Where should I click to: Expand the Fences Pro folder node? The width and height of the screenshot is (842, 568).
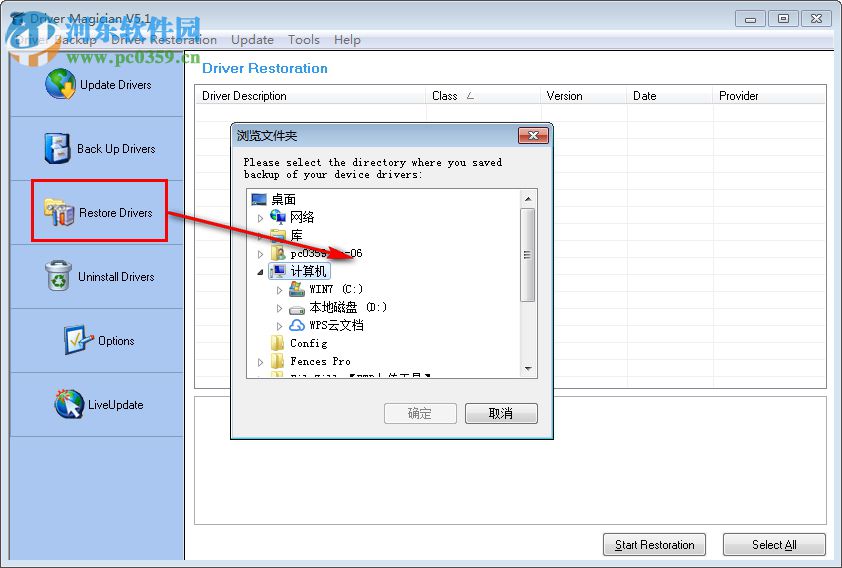pos(260,362)
